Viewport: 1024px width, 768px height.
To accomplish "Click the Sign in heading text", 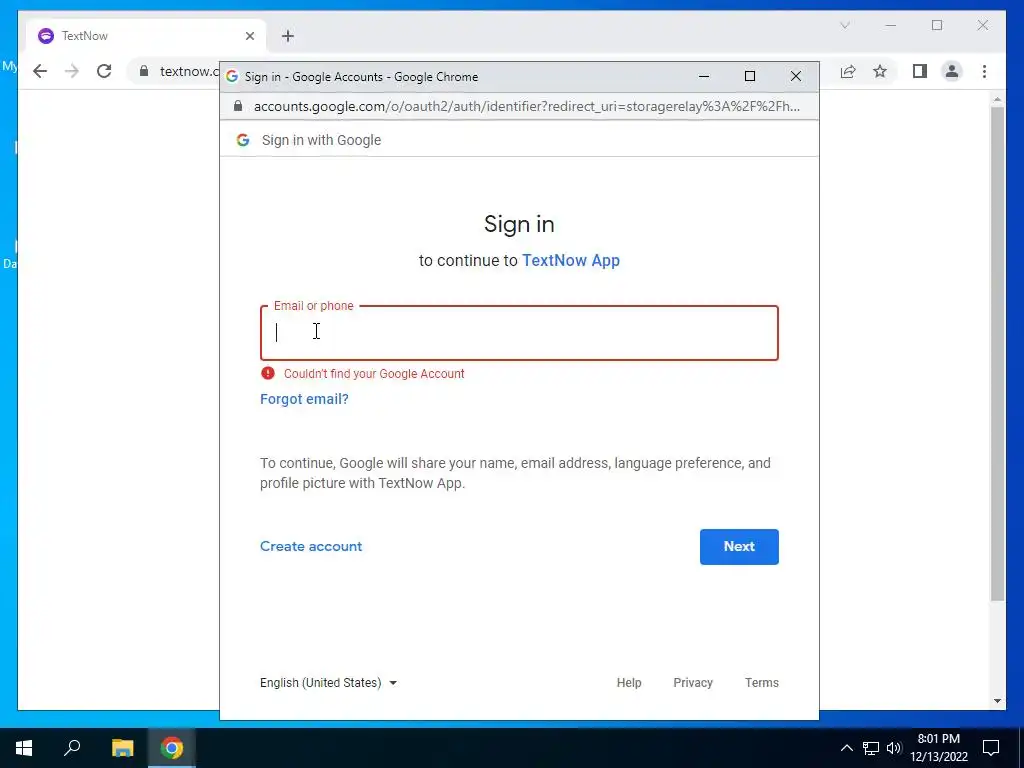I will click(519, 224).
